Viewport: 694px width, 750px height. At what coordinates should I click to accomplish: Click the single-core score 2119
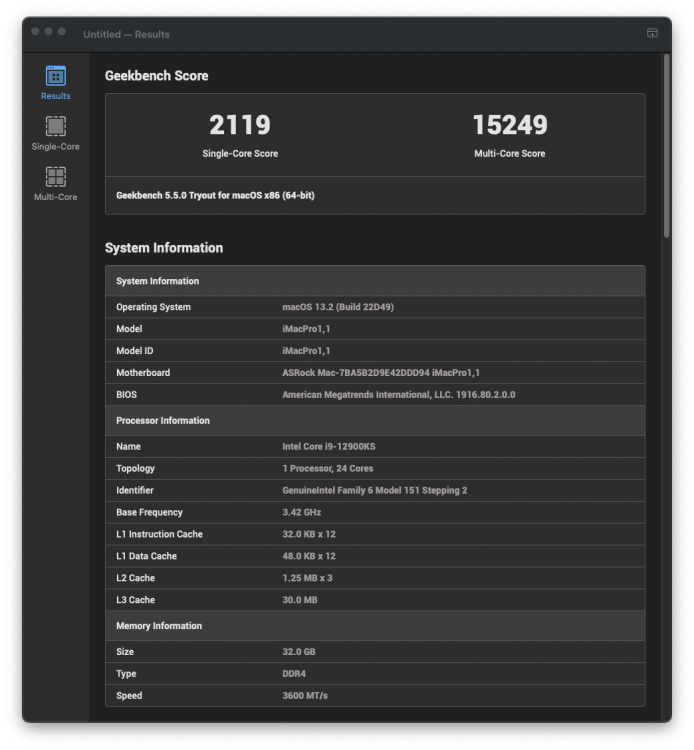point(240,125)
